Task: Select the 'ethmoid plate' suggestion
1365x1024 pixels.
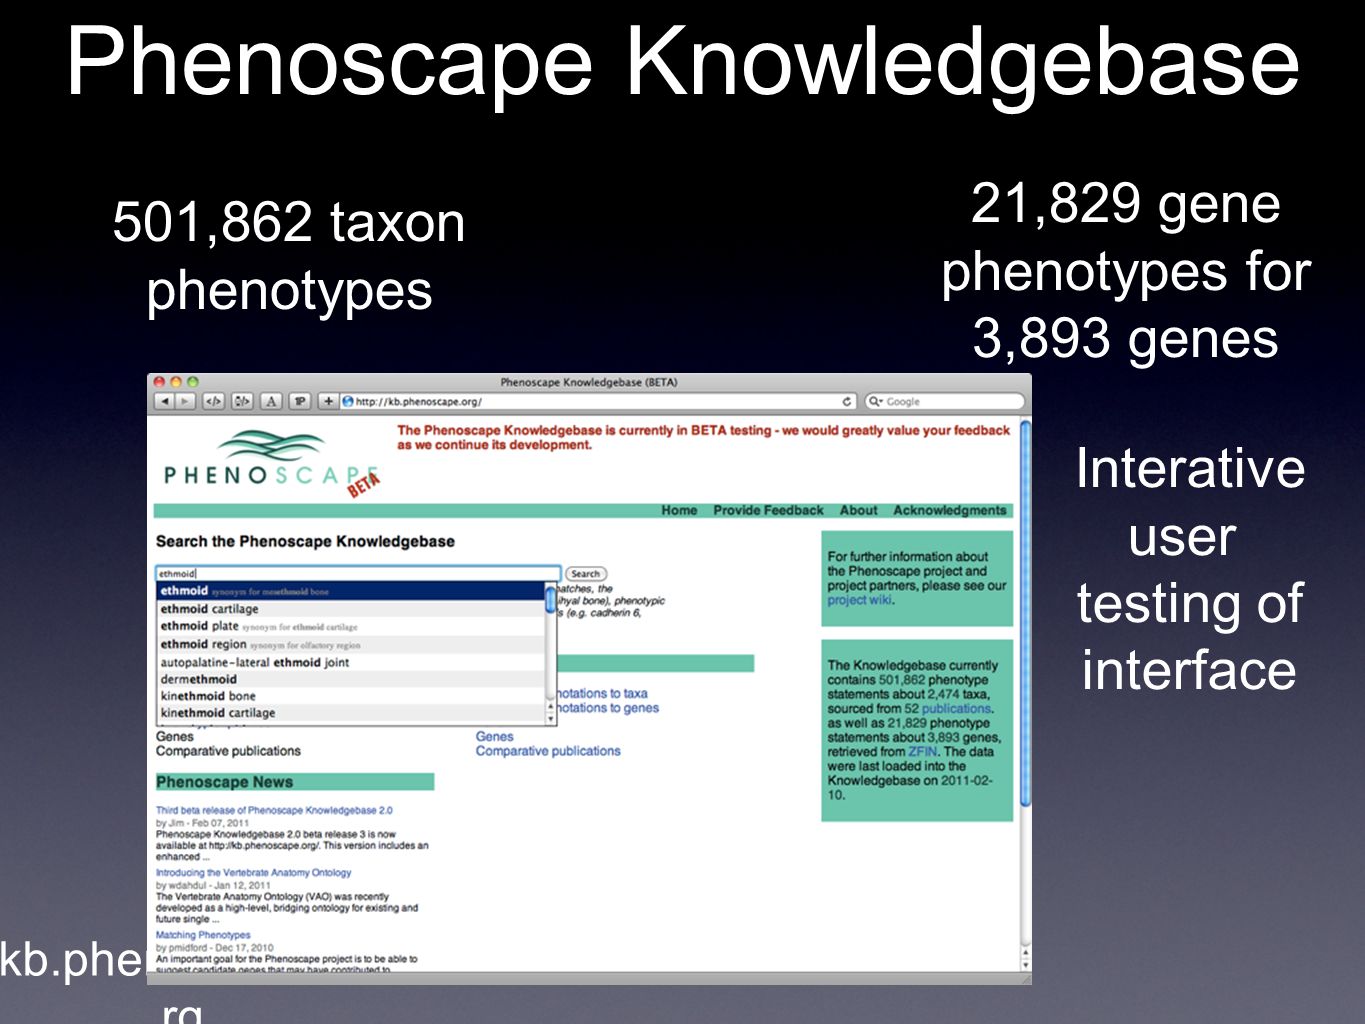Action: [x=352, y=626]
